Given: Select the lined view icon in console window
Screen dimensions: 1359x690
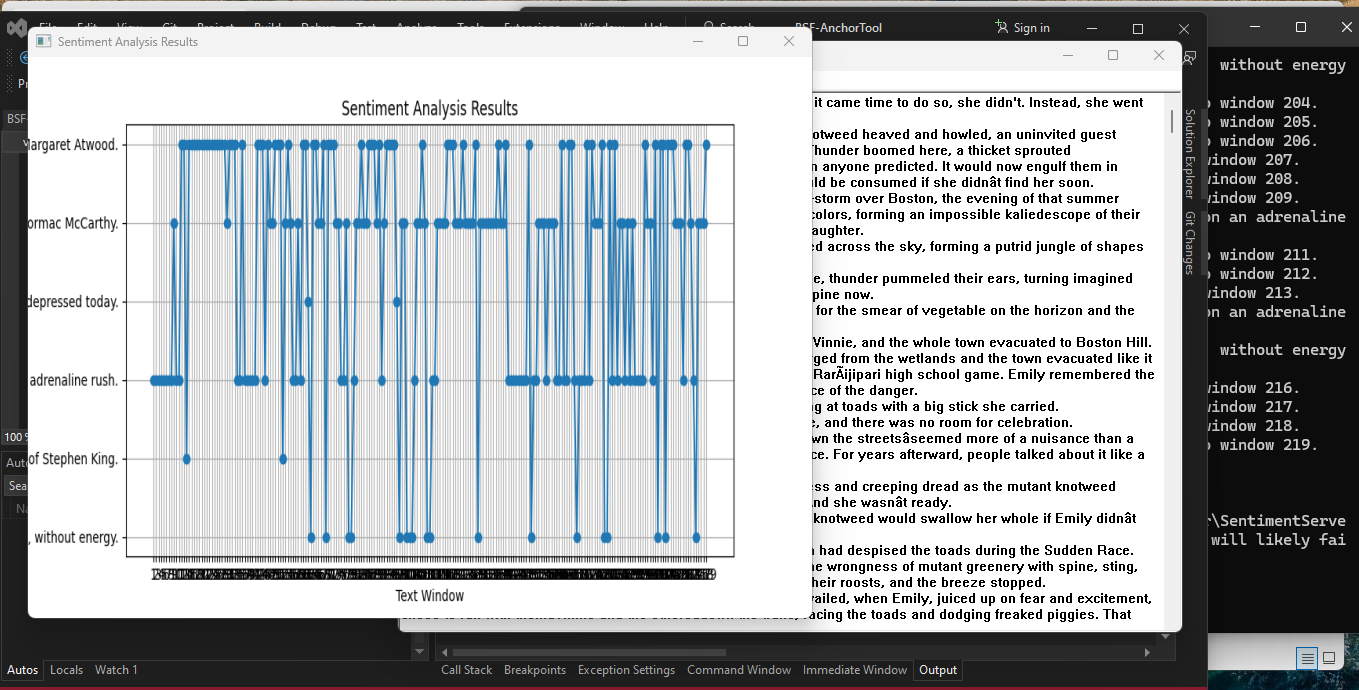Looking at the screenshot, I should [1307, 658].
